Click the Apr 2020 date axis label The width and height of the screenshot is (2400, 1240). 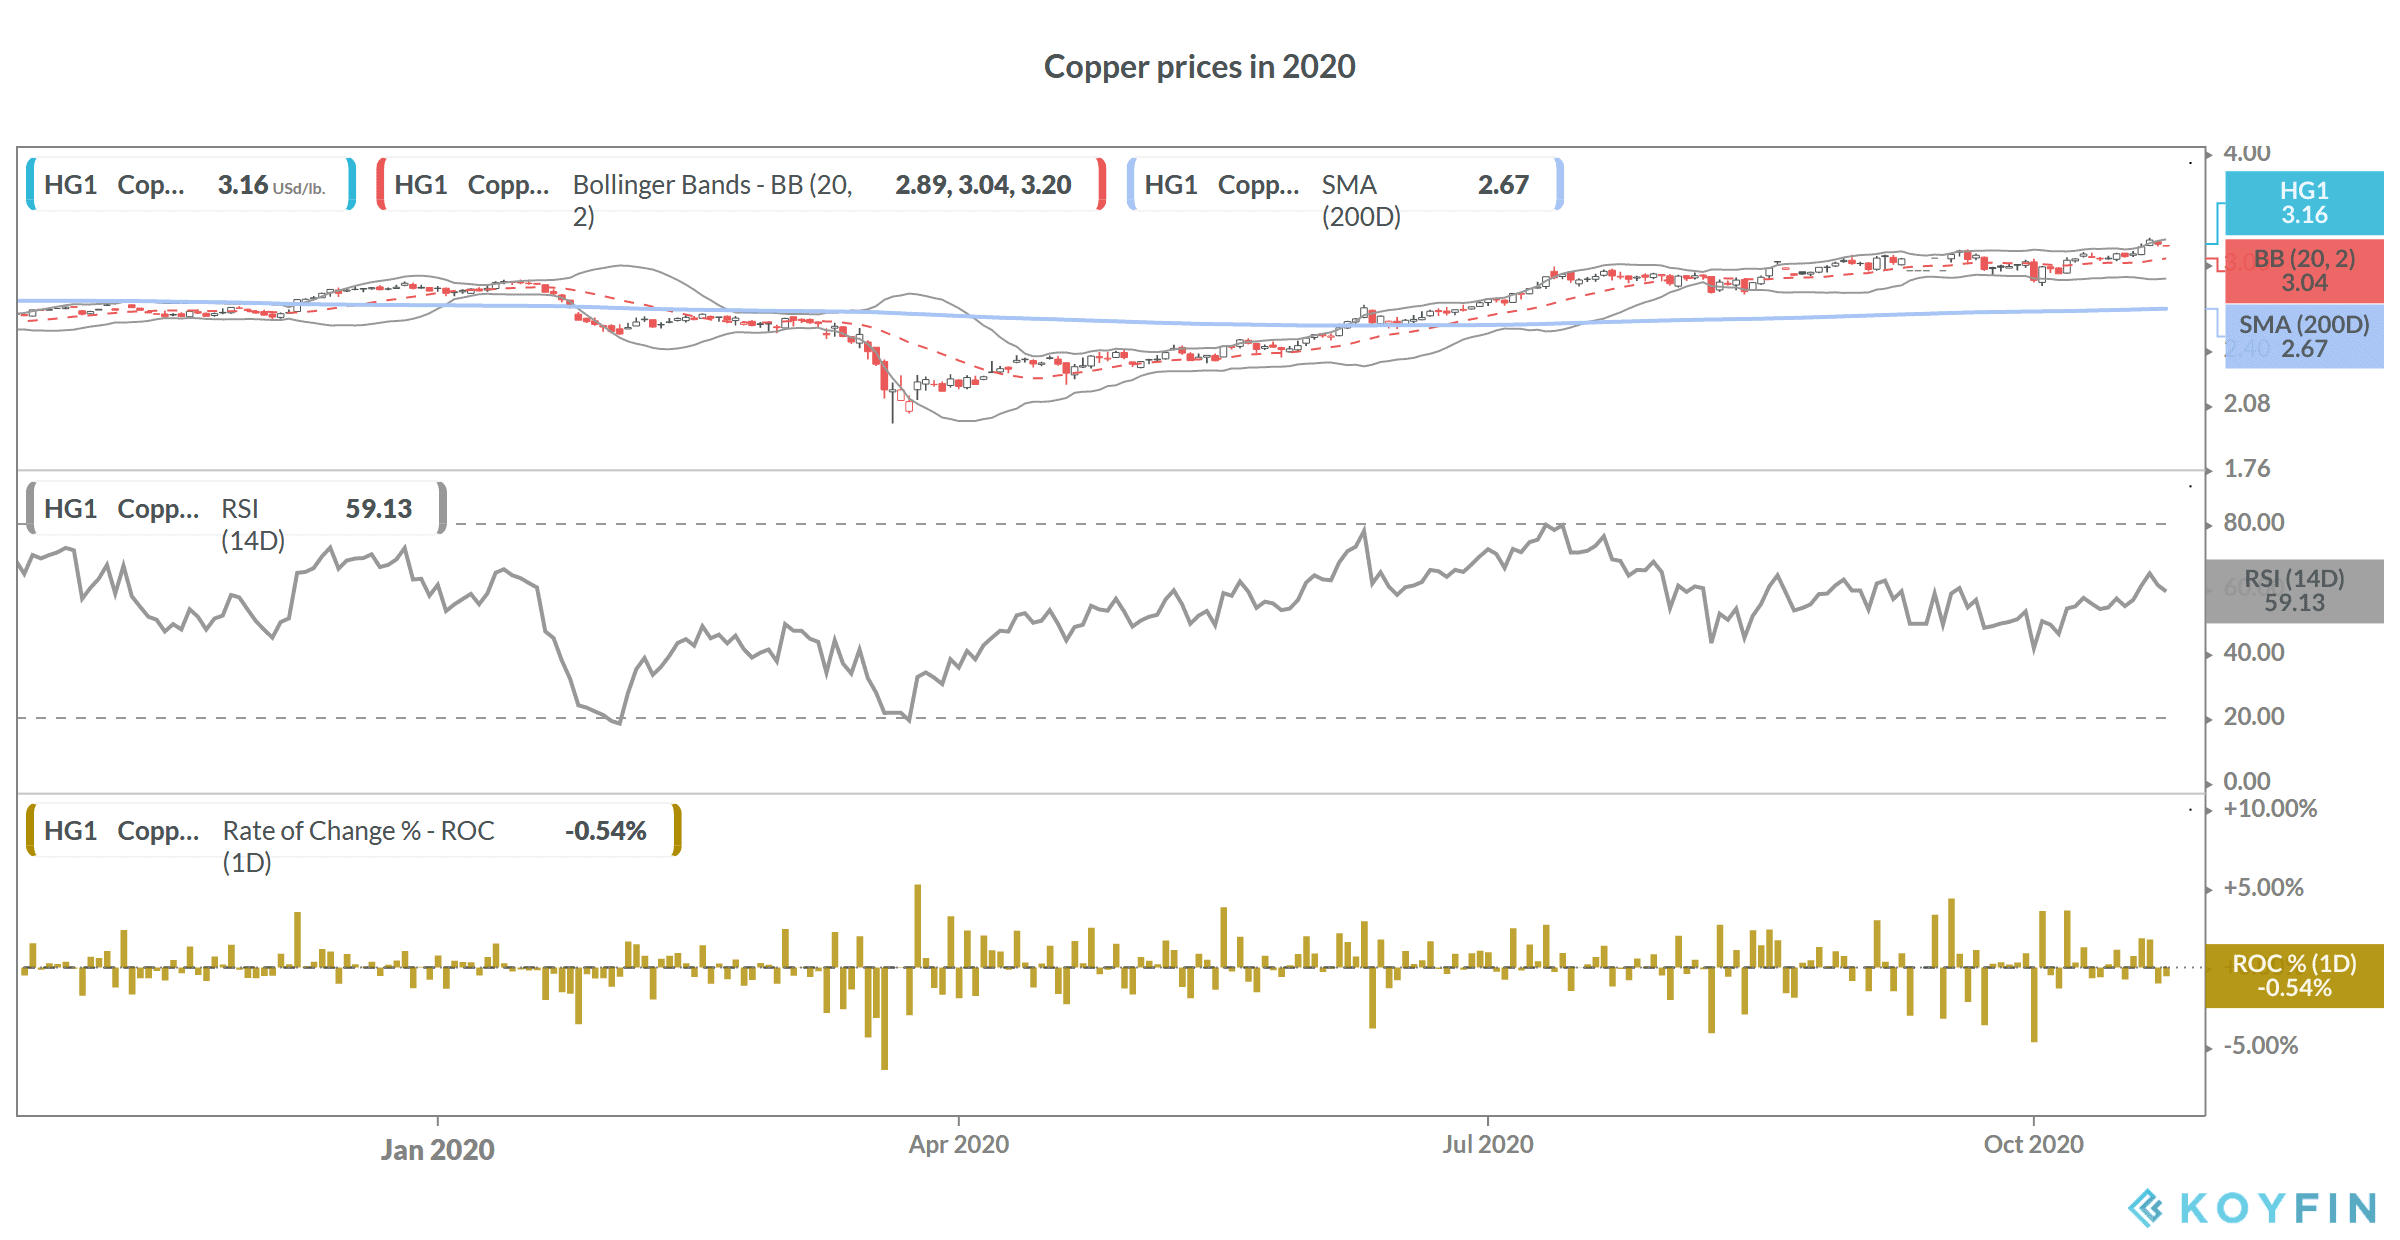coord(958,1144)
